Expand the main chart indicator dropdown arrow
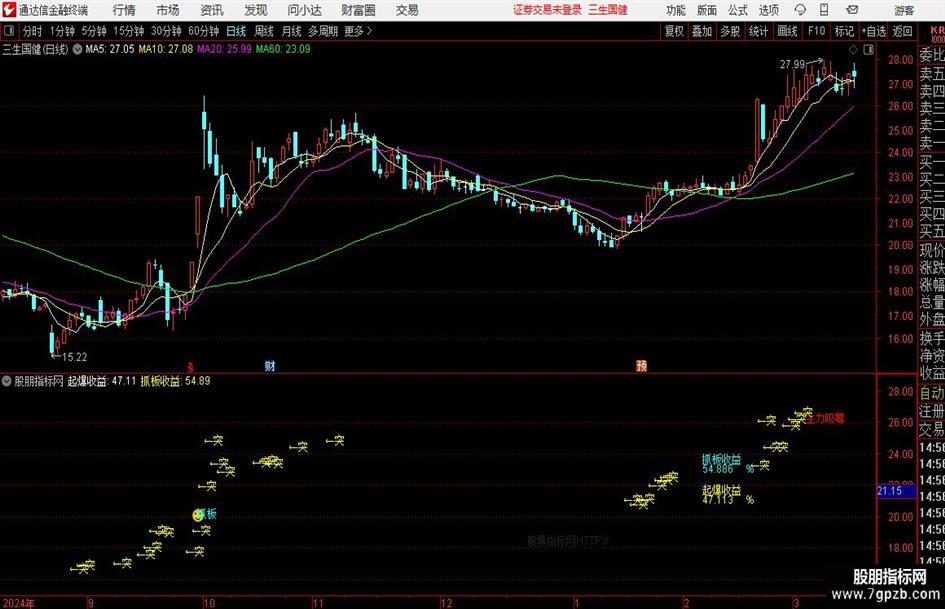Image resolution: width=945 pixels, height=609 pixels. pos(77,49)
